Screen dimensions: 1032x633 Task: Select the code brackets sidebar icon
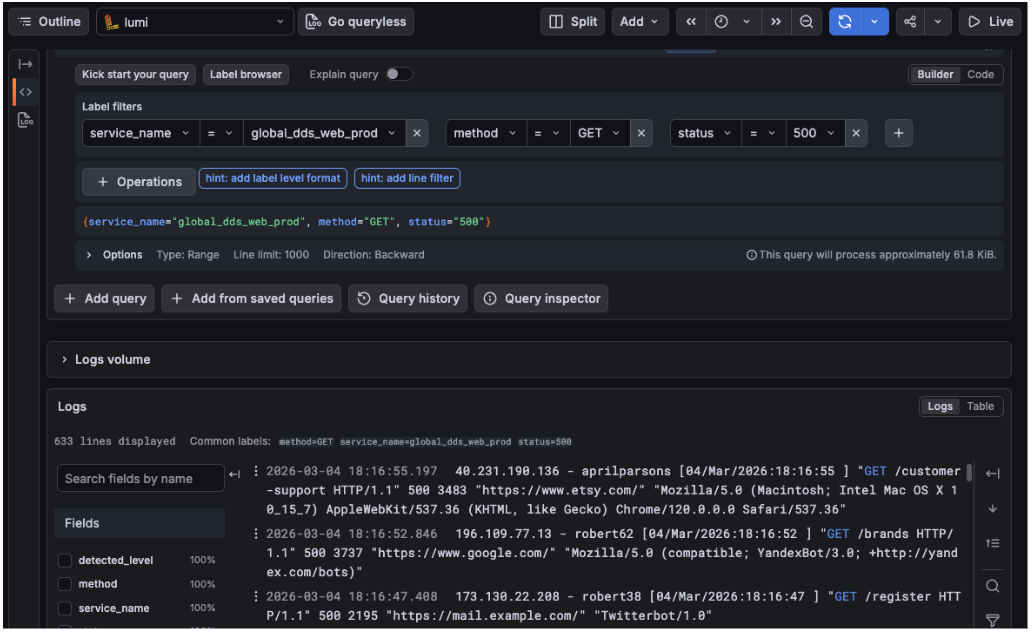26,92
